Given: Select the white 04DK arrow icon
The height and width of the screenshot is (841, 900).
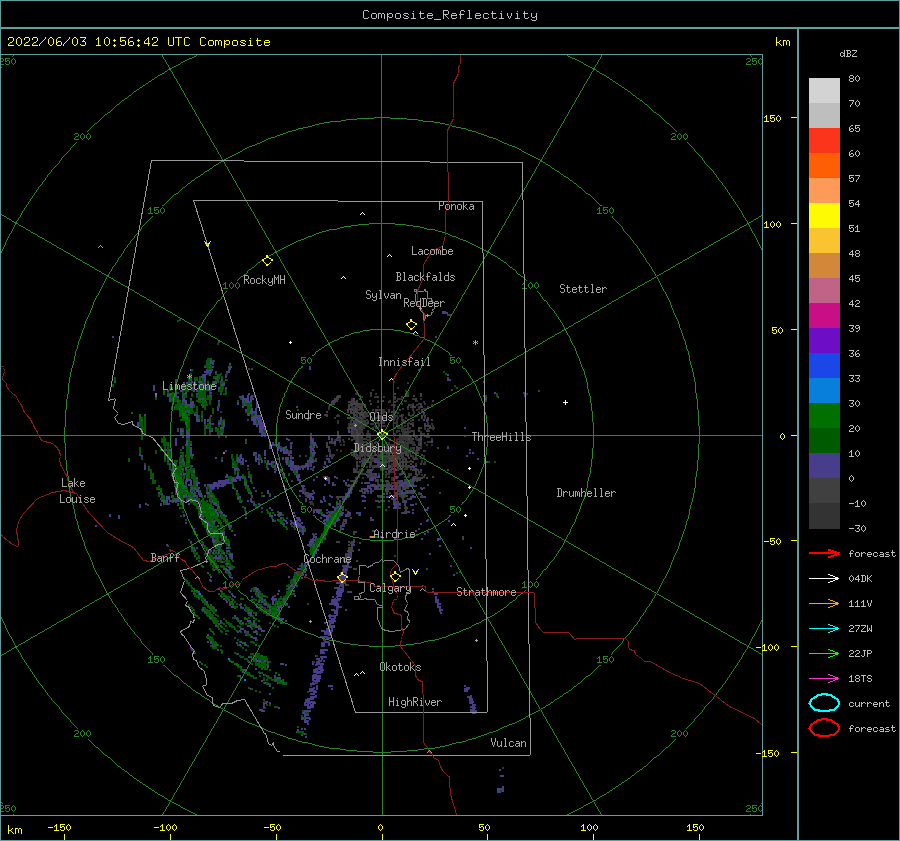Looking at the screenshot, I should point(824,579).
